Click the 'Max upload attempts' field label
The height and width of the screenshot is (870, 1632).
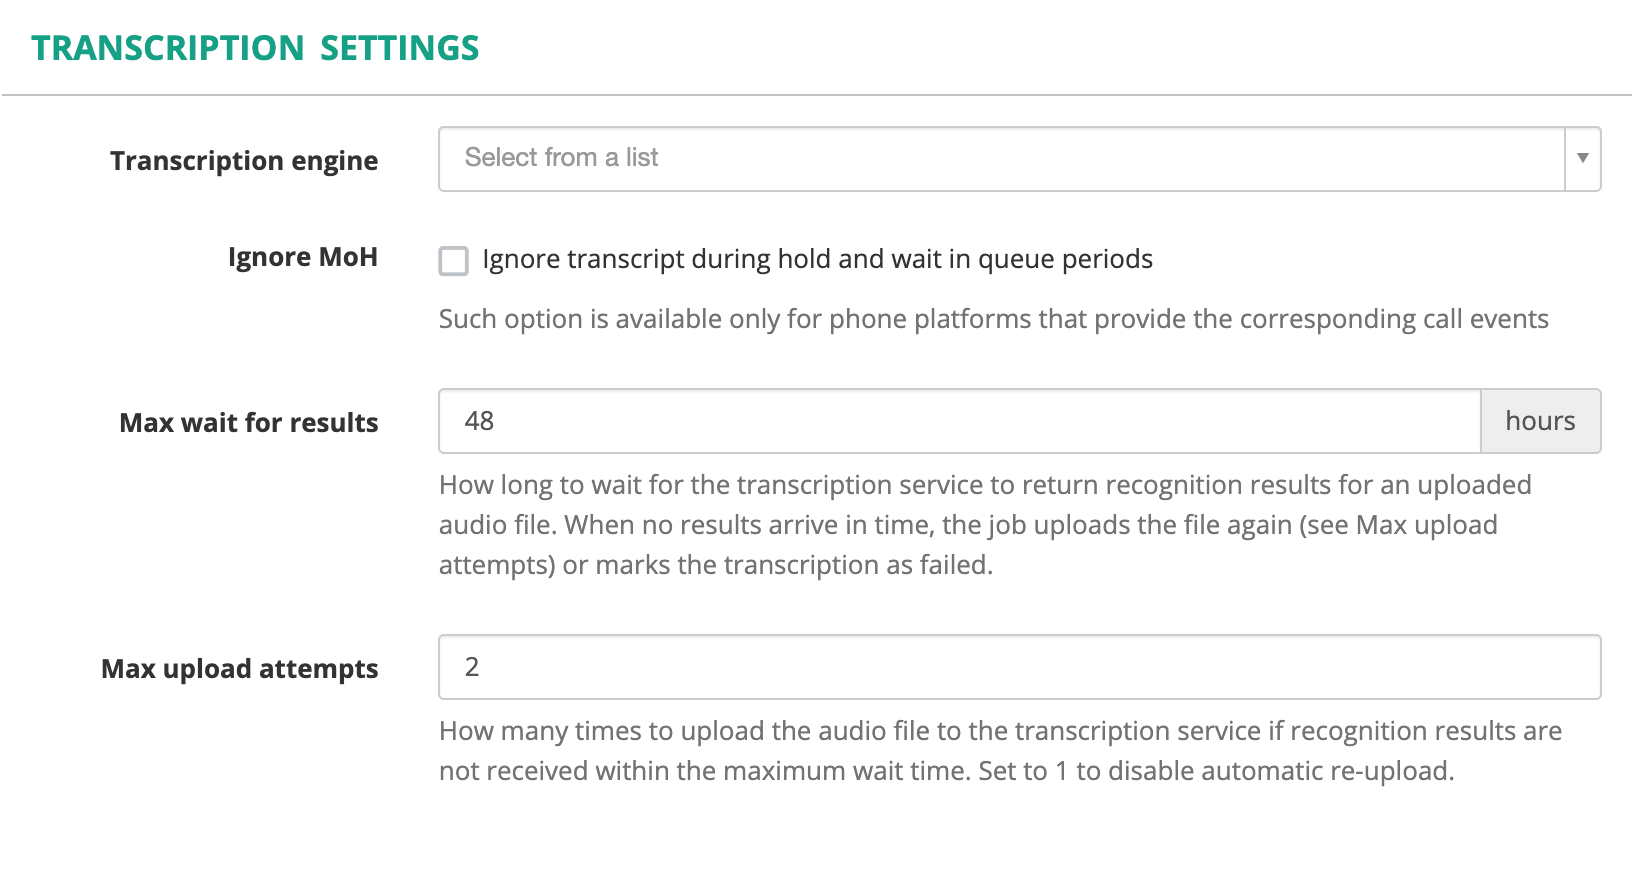point(240,668)
